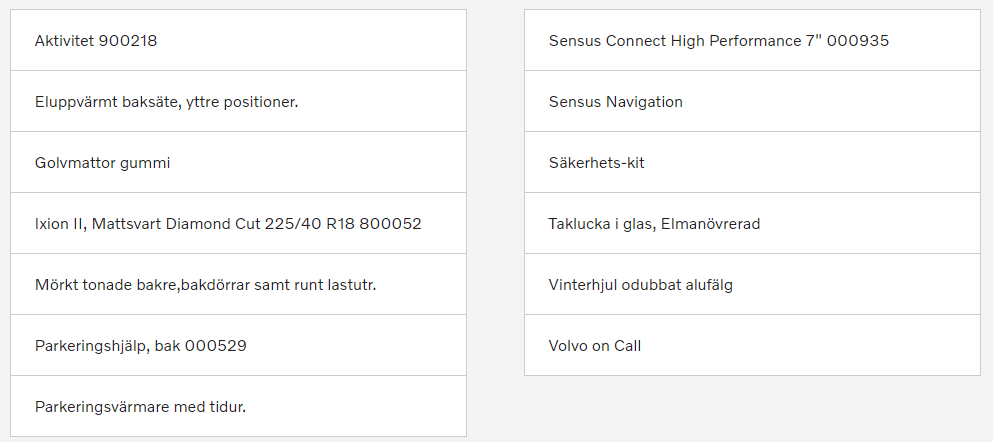Select Mörkt tonade bakre,bakdörrar entry
Screen dimensions: 993x442
point(238,284)
